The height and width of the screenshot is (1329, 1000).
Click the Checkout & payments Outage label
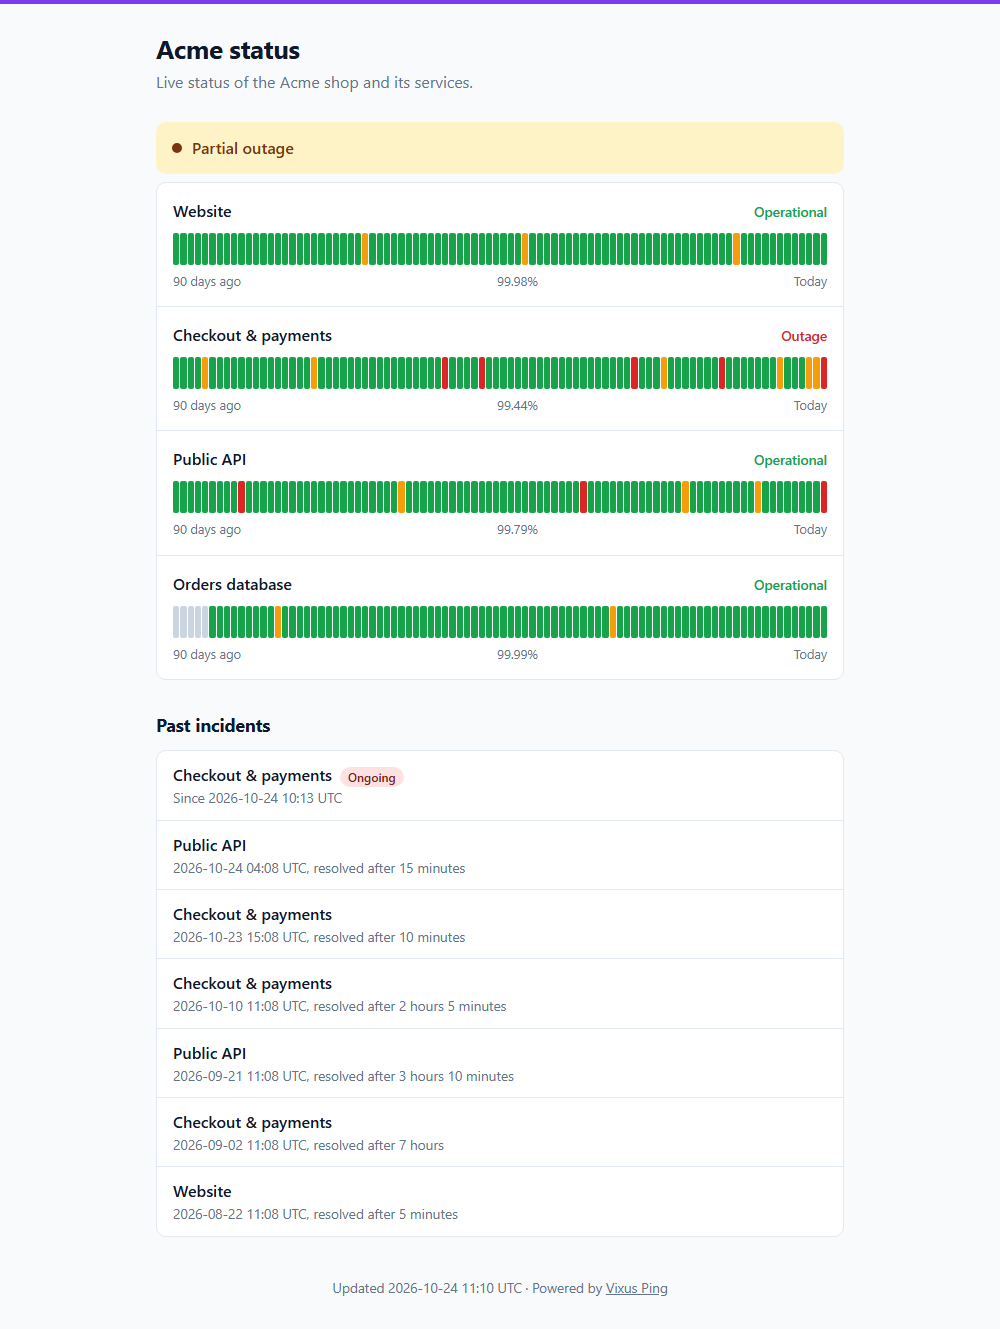pos(804,336)
